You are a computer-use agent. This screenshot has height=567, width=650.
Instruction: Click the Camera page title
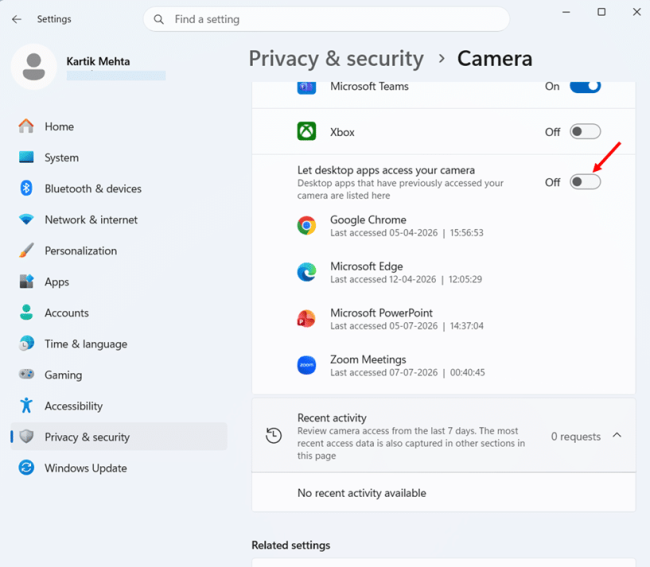[x=495, y=58]
